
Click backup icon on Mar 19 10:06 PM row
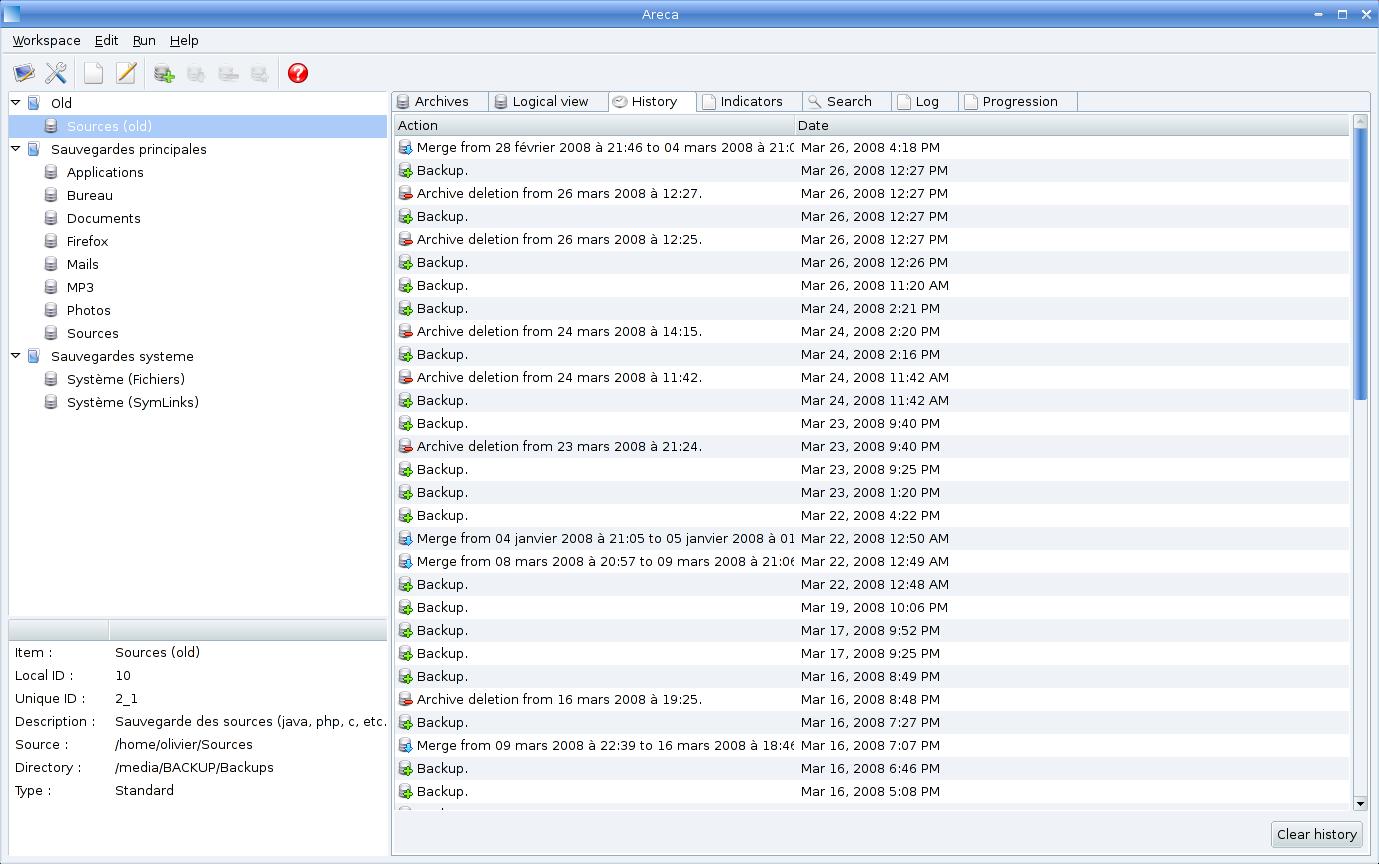(x=406, y=607)
